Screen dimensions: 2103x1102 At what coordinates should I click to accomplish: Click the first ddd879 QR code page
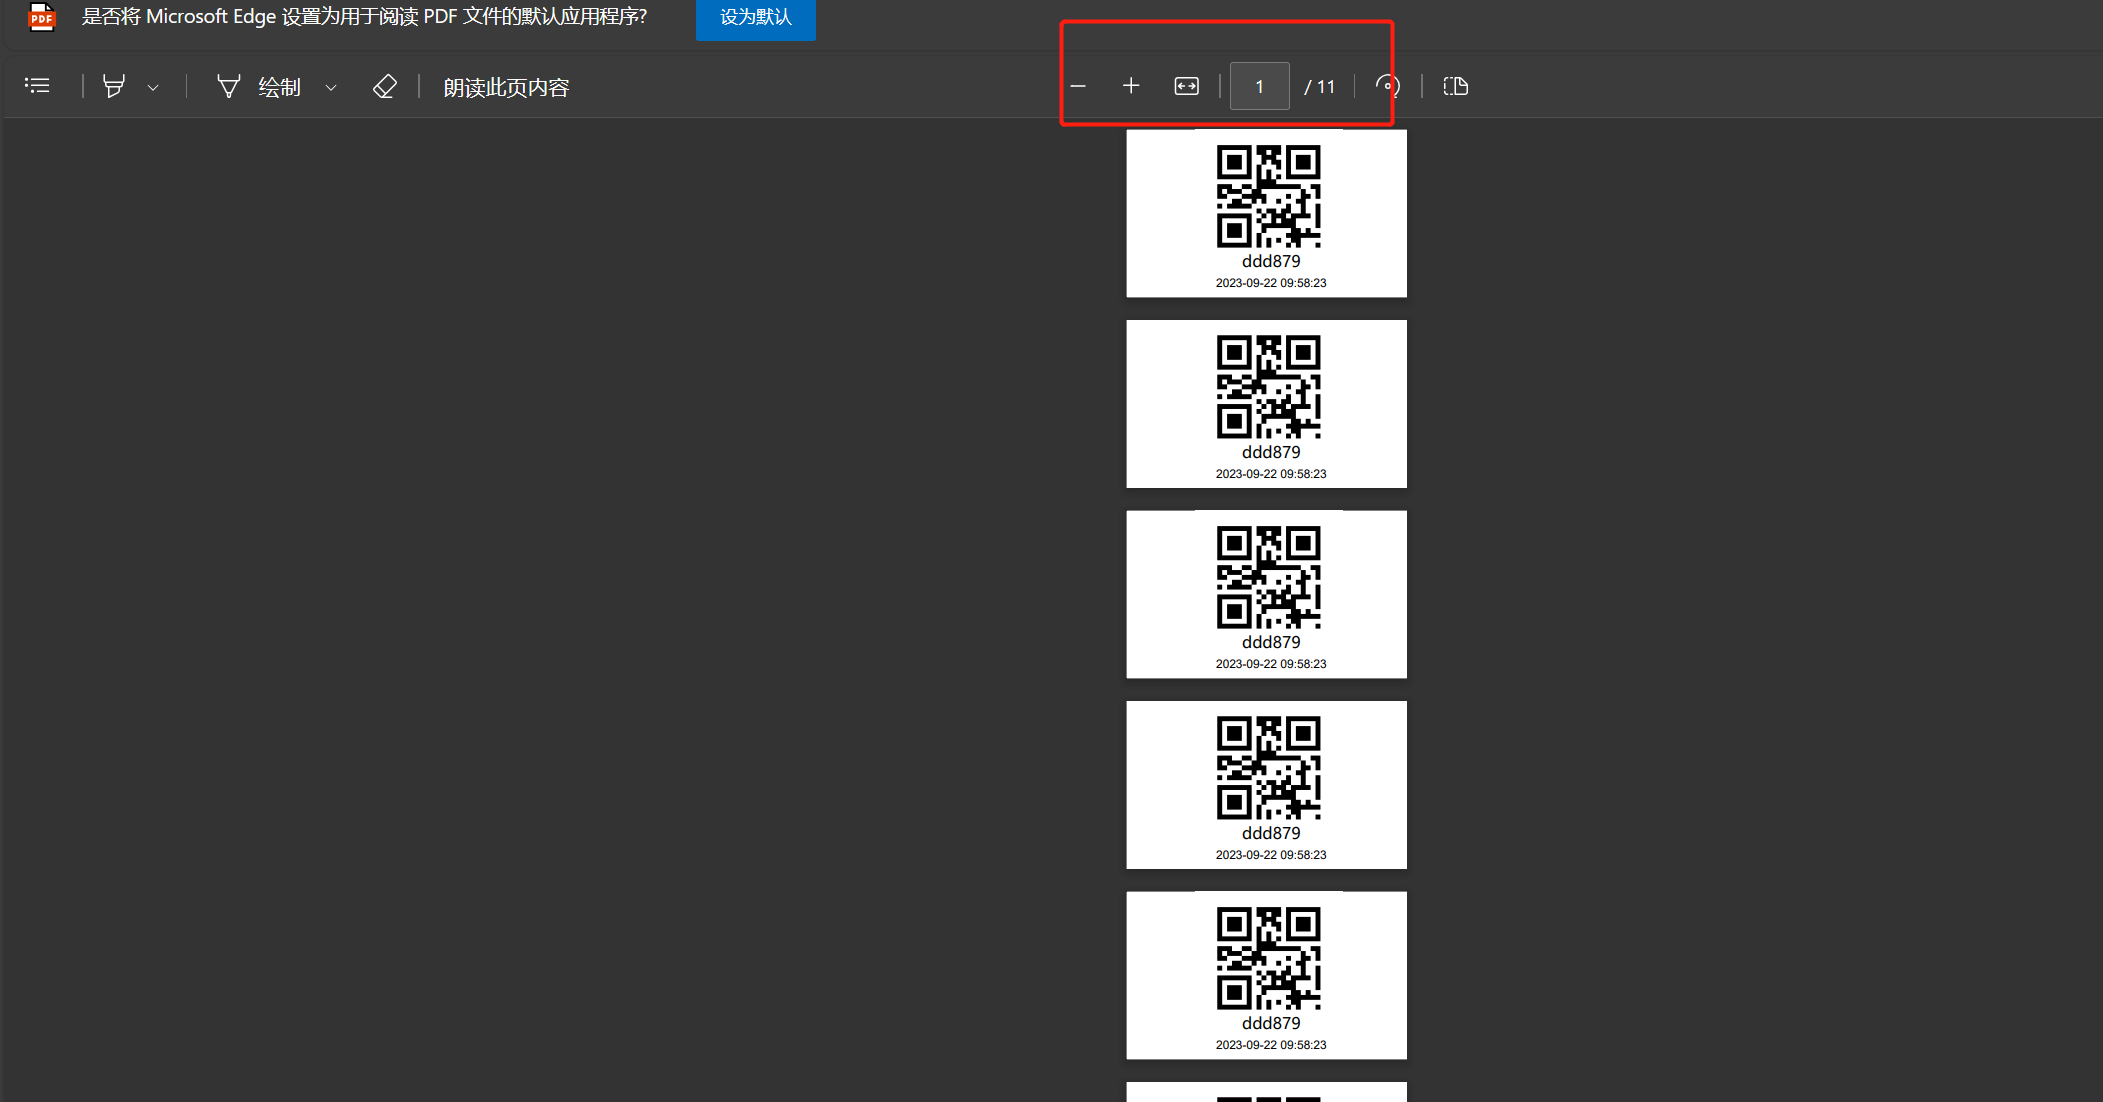tap(1266, 213)
